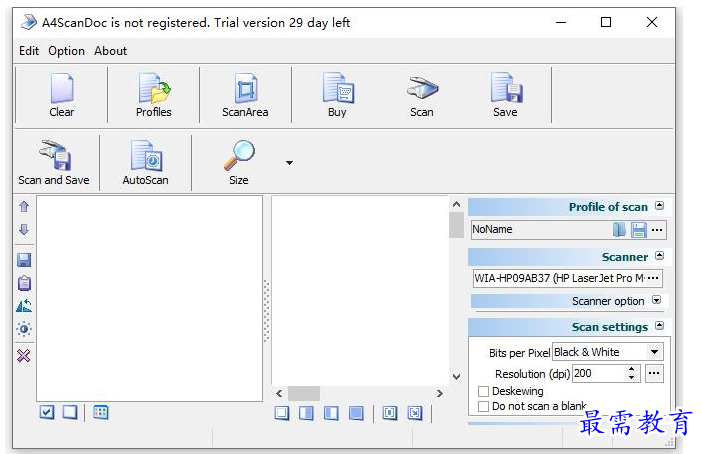This screenshot has height=454, width=701.
Task: Enable the Deskewing checkbox
Action: coord(483,391)
